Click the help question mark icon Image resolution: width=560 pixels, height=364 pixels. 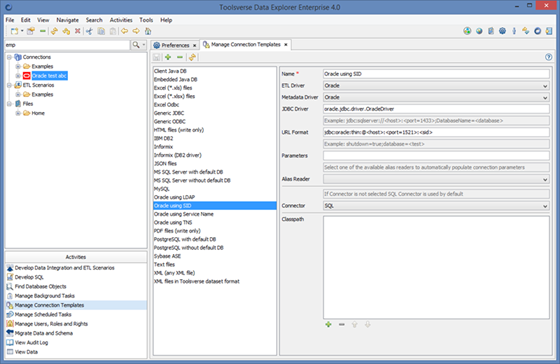coord(549,57)
